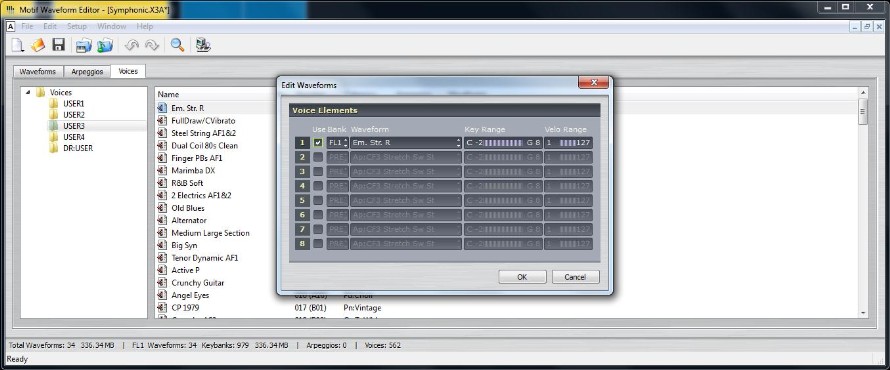
Task: Click the New file toolbar icon
Action: click(18, 45)
